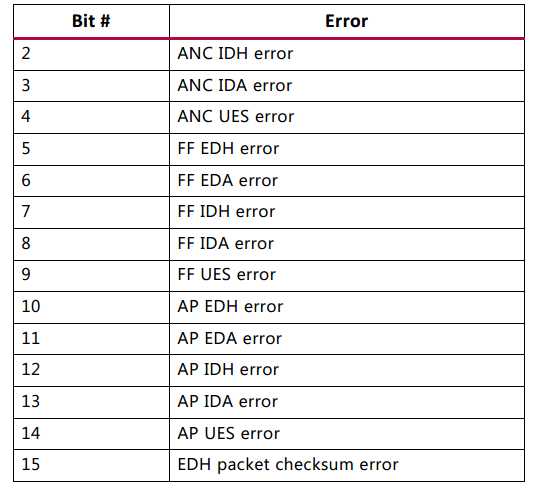Click the 'AP IDH error' text
Viewport: 537px width, 492px height.
point(228,370)
